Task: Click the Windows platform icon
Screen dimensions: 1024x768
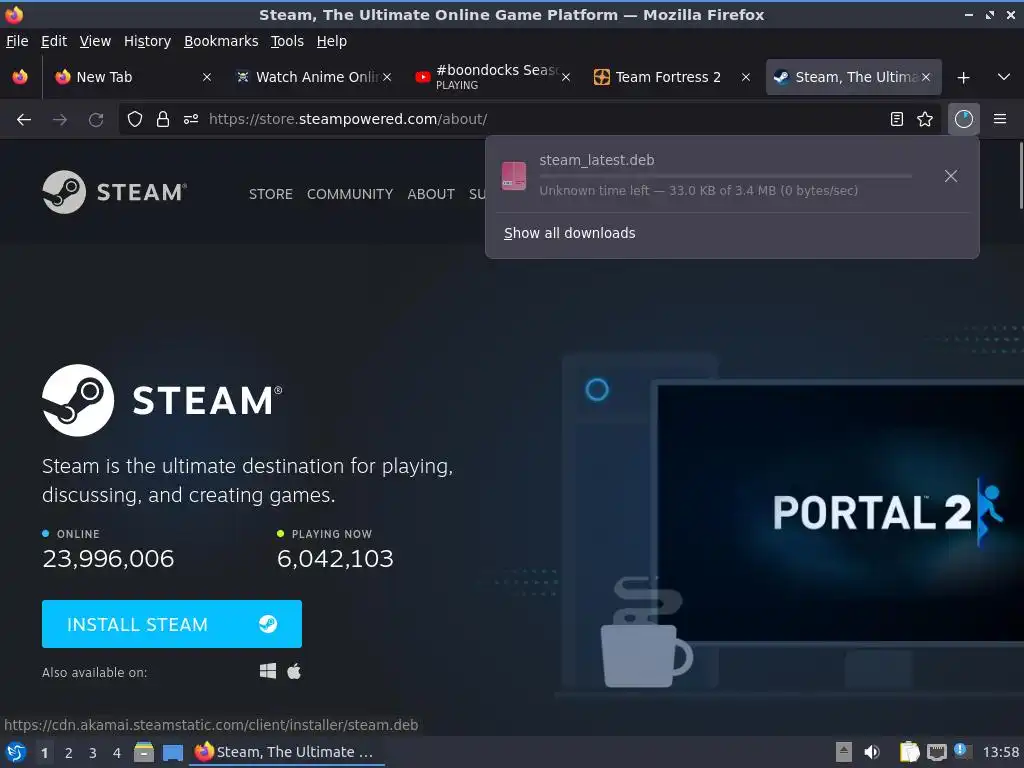Action: pyautogui.click(x=268, y=671)
